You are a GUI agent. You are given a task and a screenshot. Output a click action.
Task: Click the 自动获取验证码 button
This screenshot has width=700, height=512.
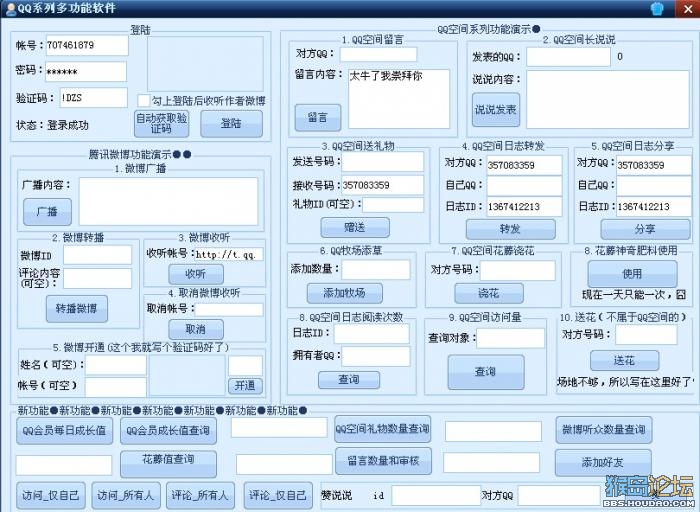(x=162, y=124)
